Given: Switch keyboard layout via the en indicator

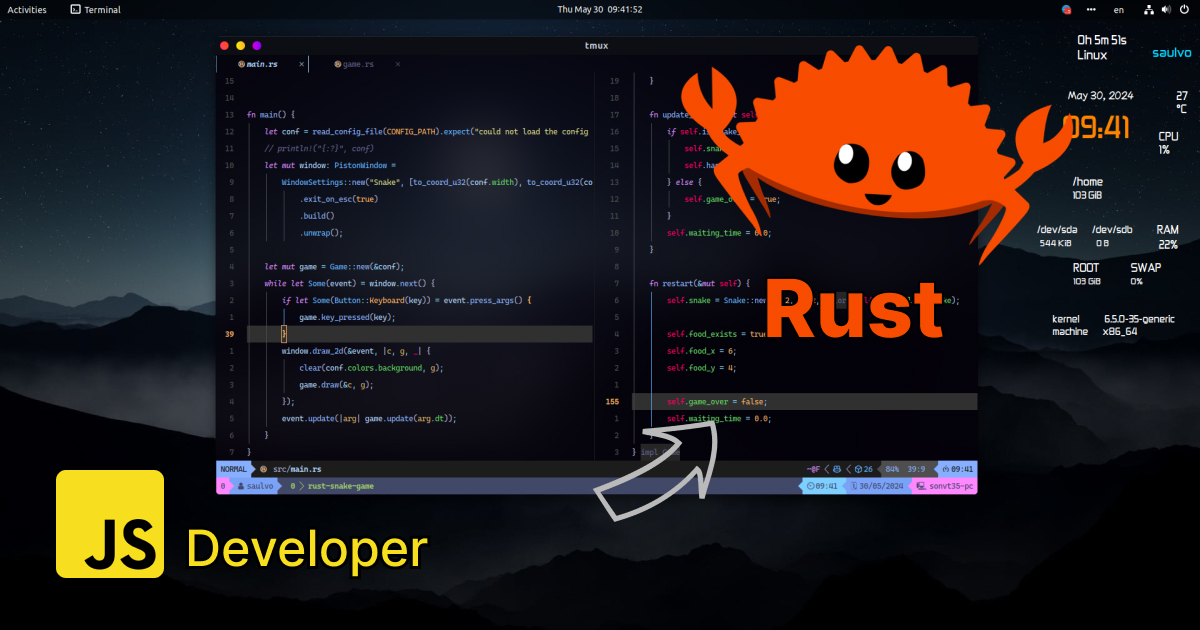Looking at the screenshot, I should (x=1119, y=9).
